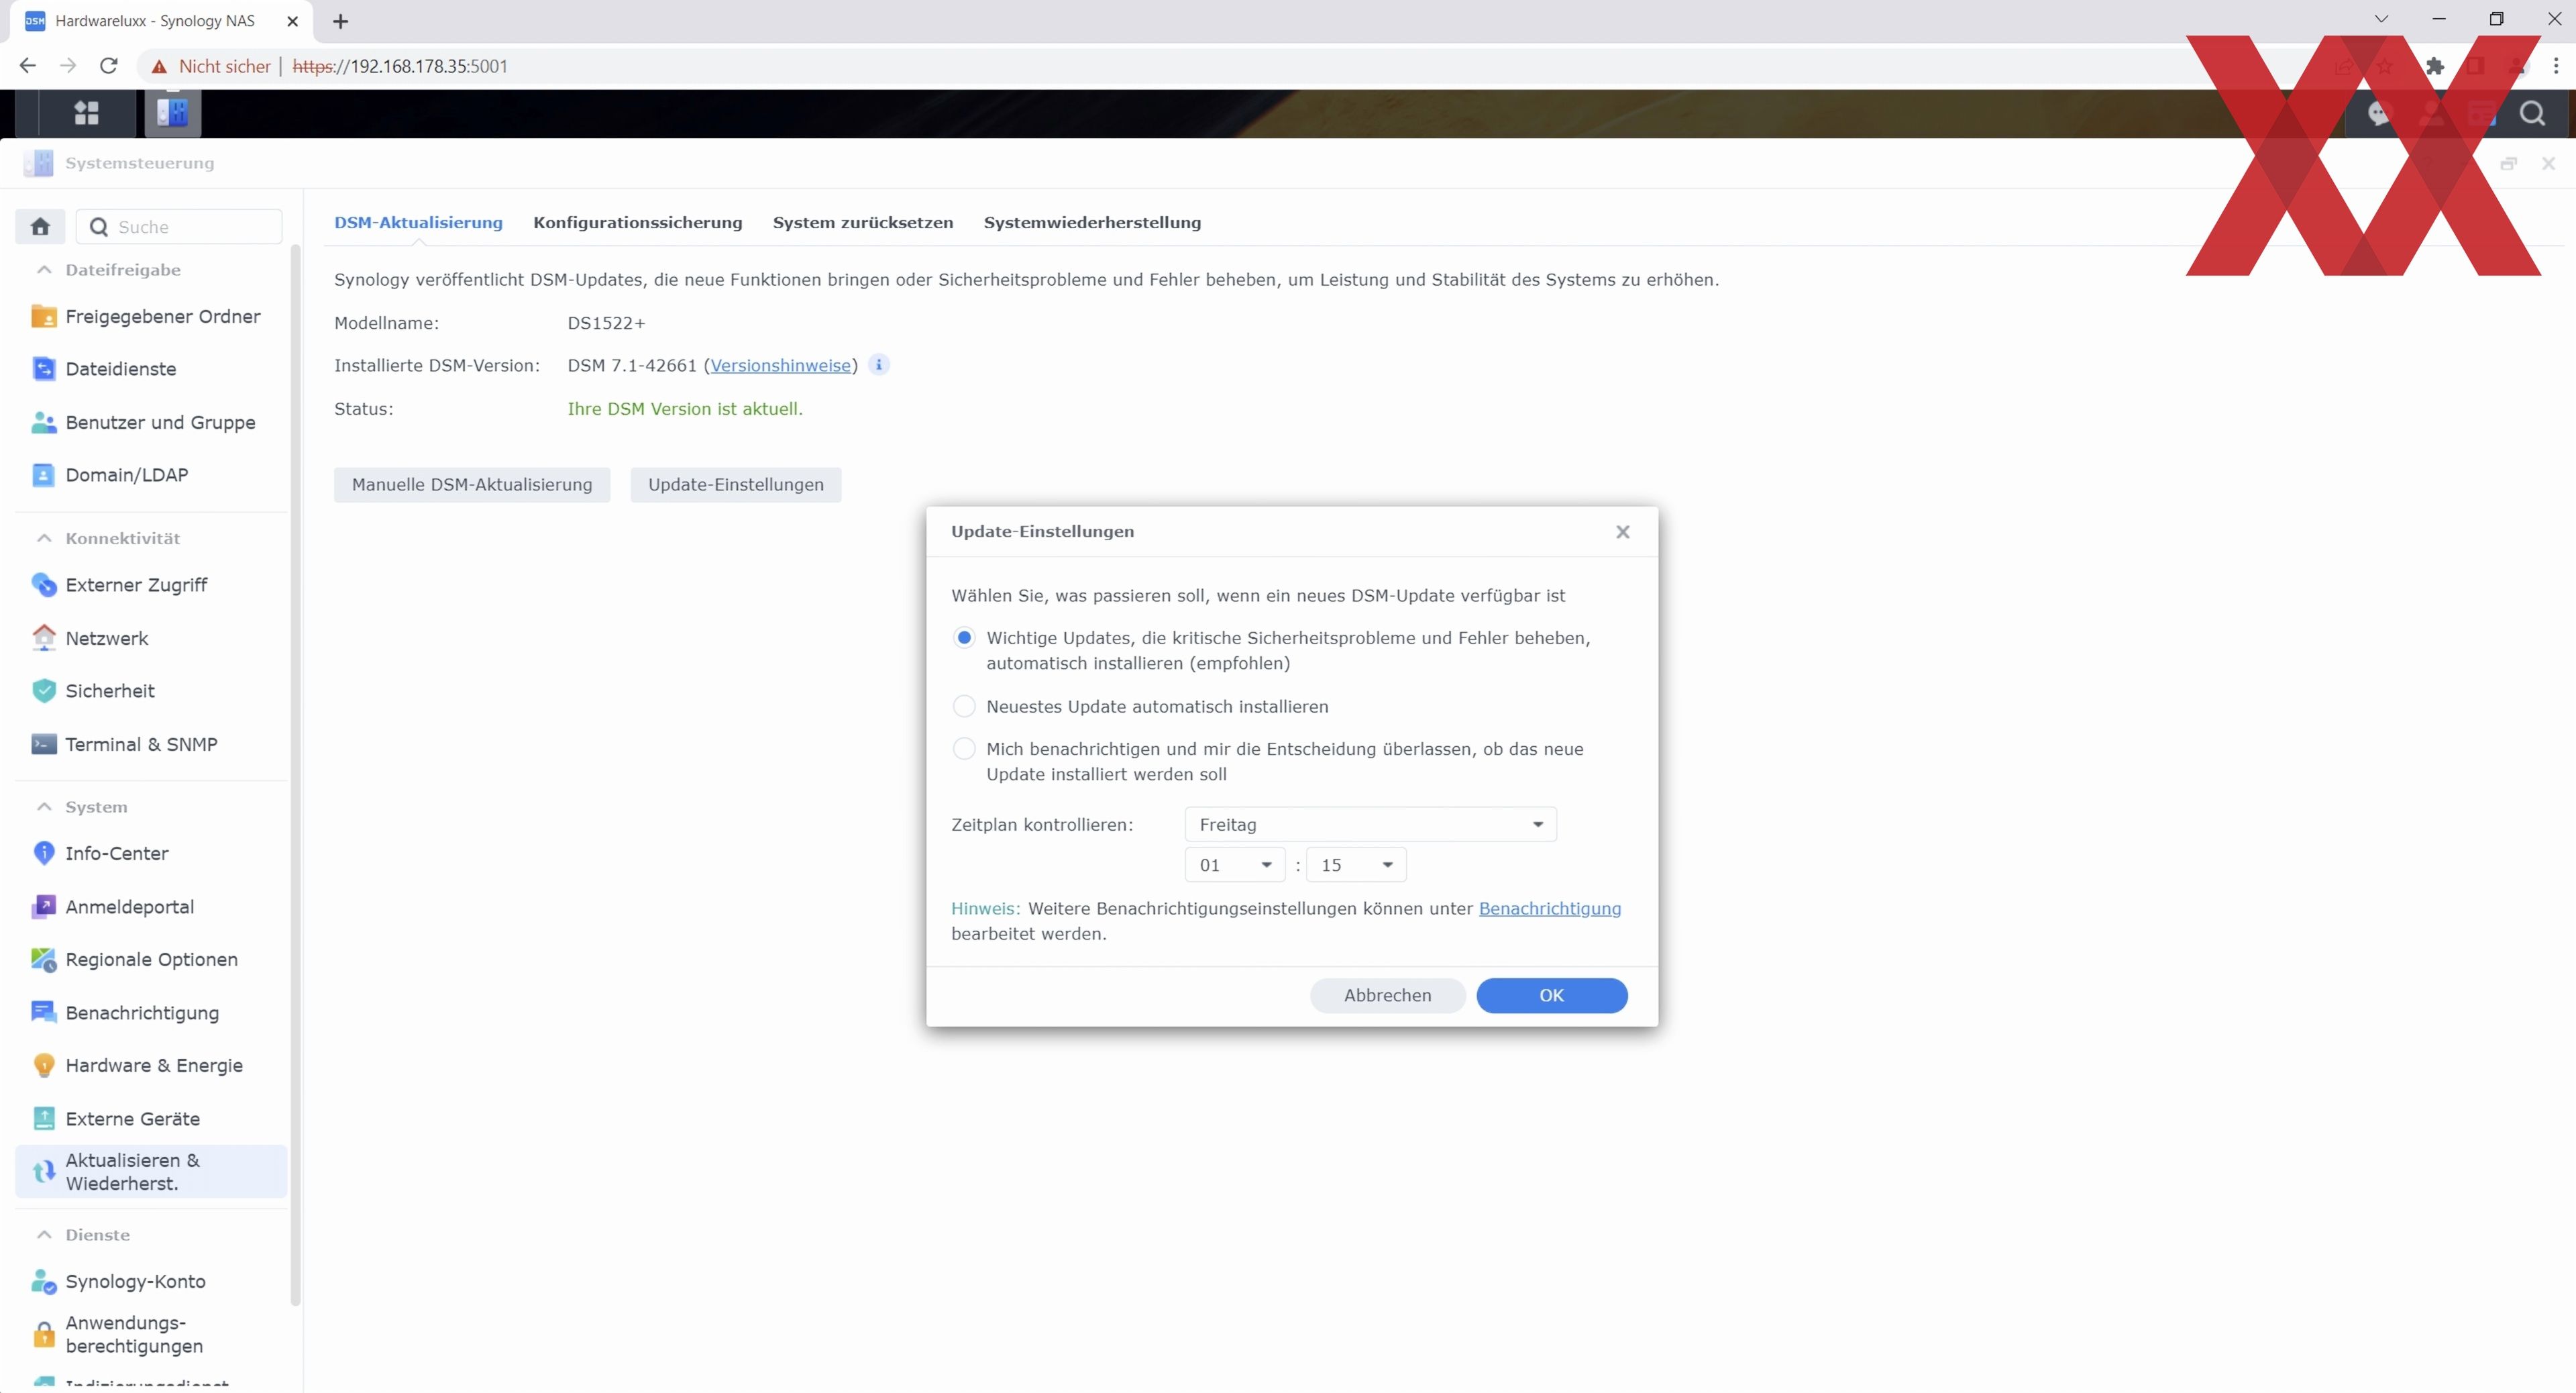
Task: Click the status text 'Ihre DSM Version ist aktuell.'
Action: click(x=685, y=409)
